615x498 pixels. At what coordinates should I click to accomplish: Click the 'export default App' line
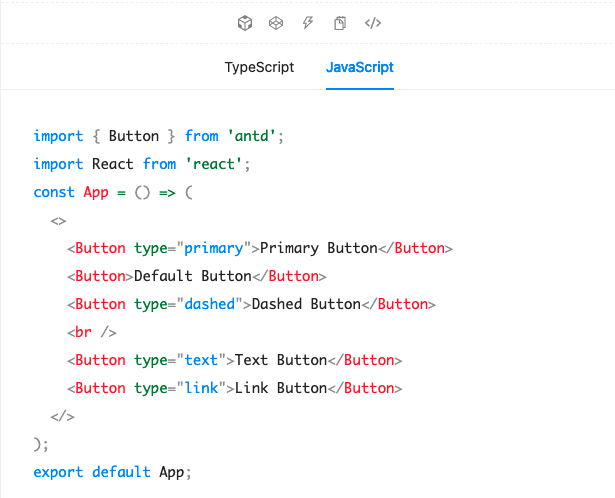(111, 472)
